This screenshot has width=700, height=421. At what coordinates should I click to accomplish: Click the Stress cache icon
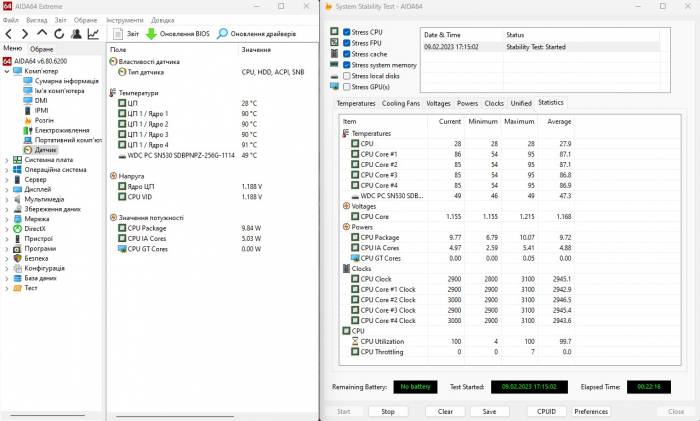[334, 53]
